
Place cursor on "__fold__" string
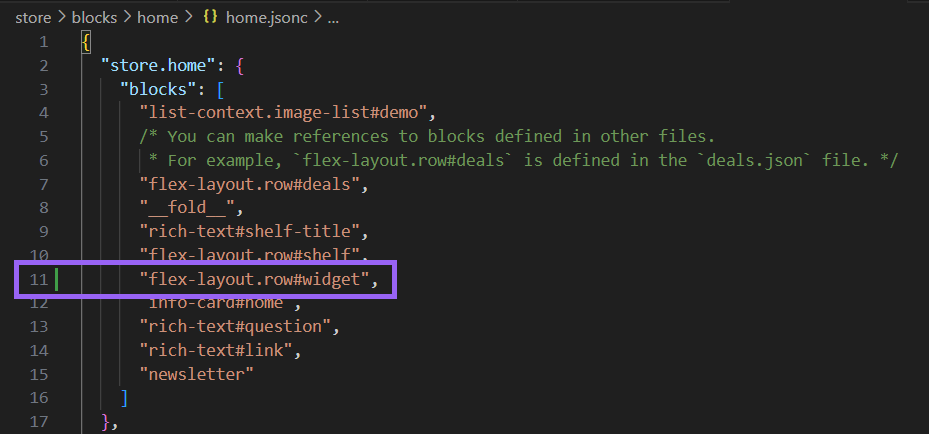tap(192, 208)
